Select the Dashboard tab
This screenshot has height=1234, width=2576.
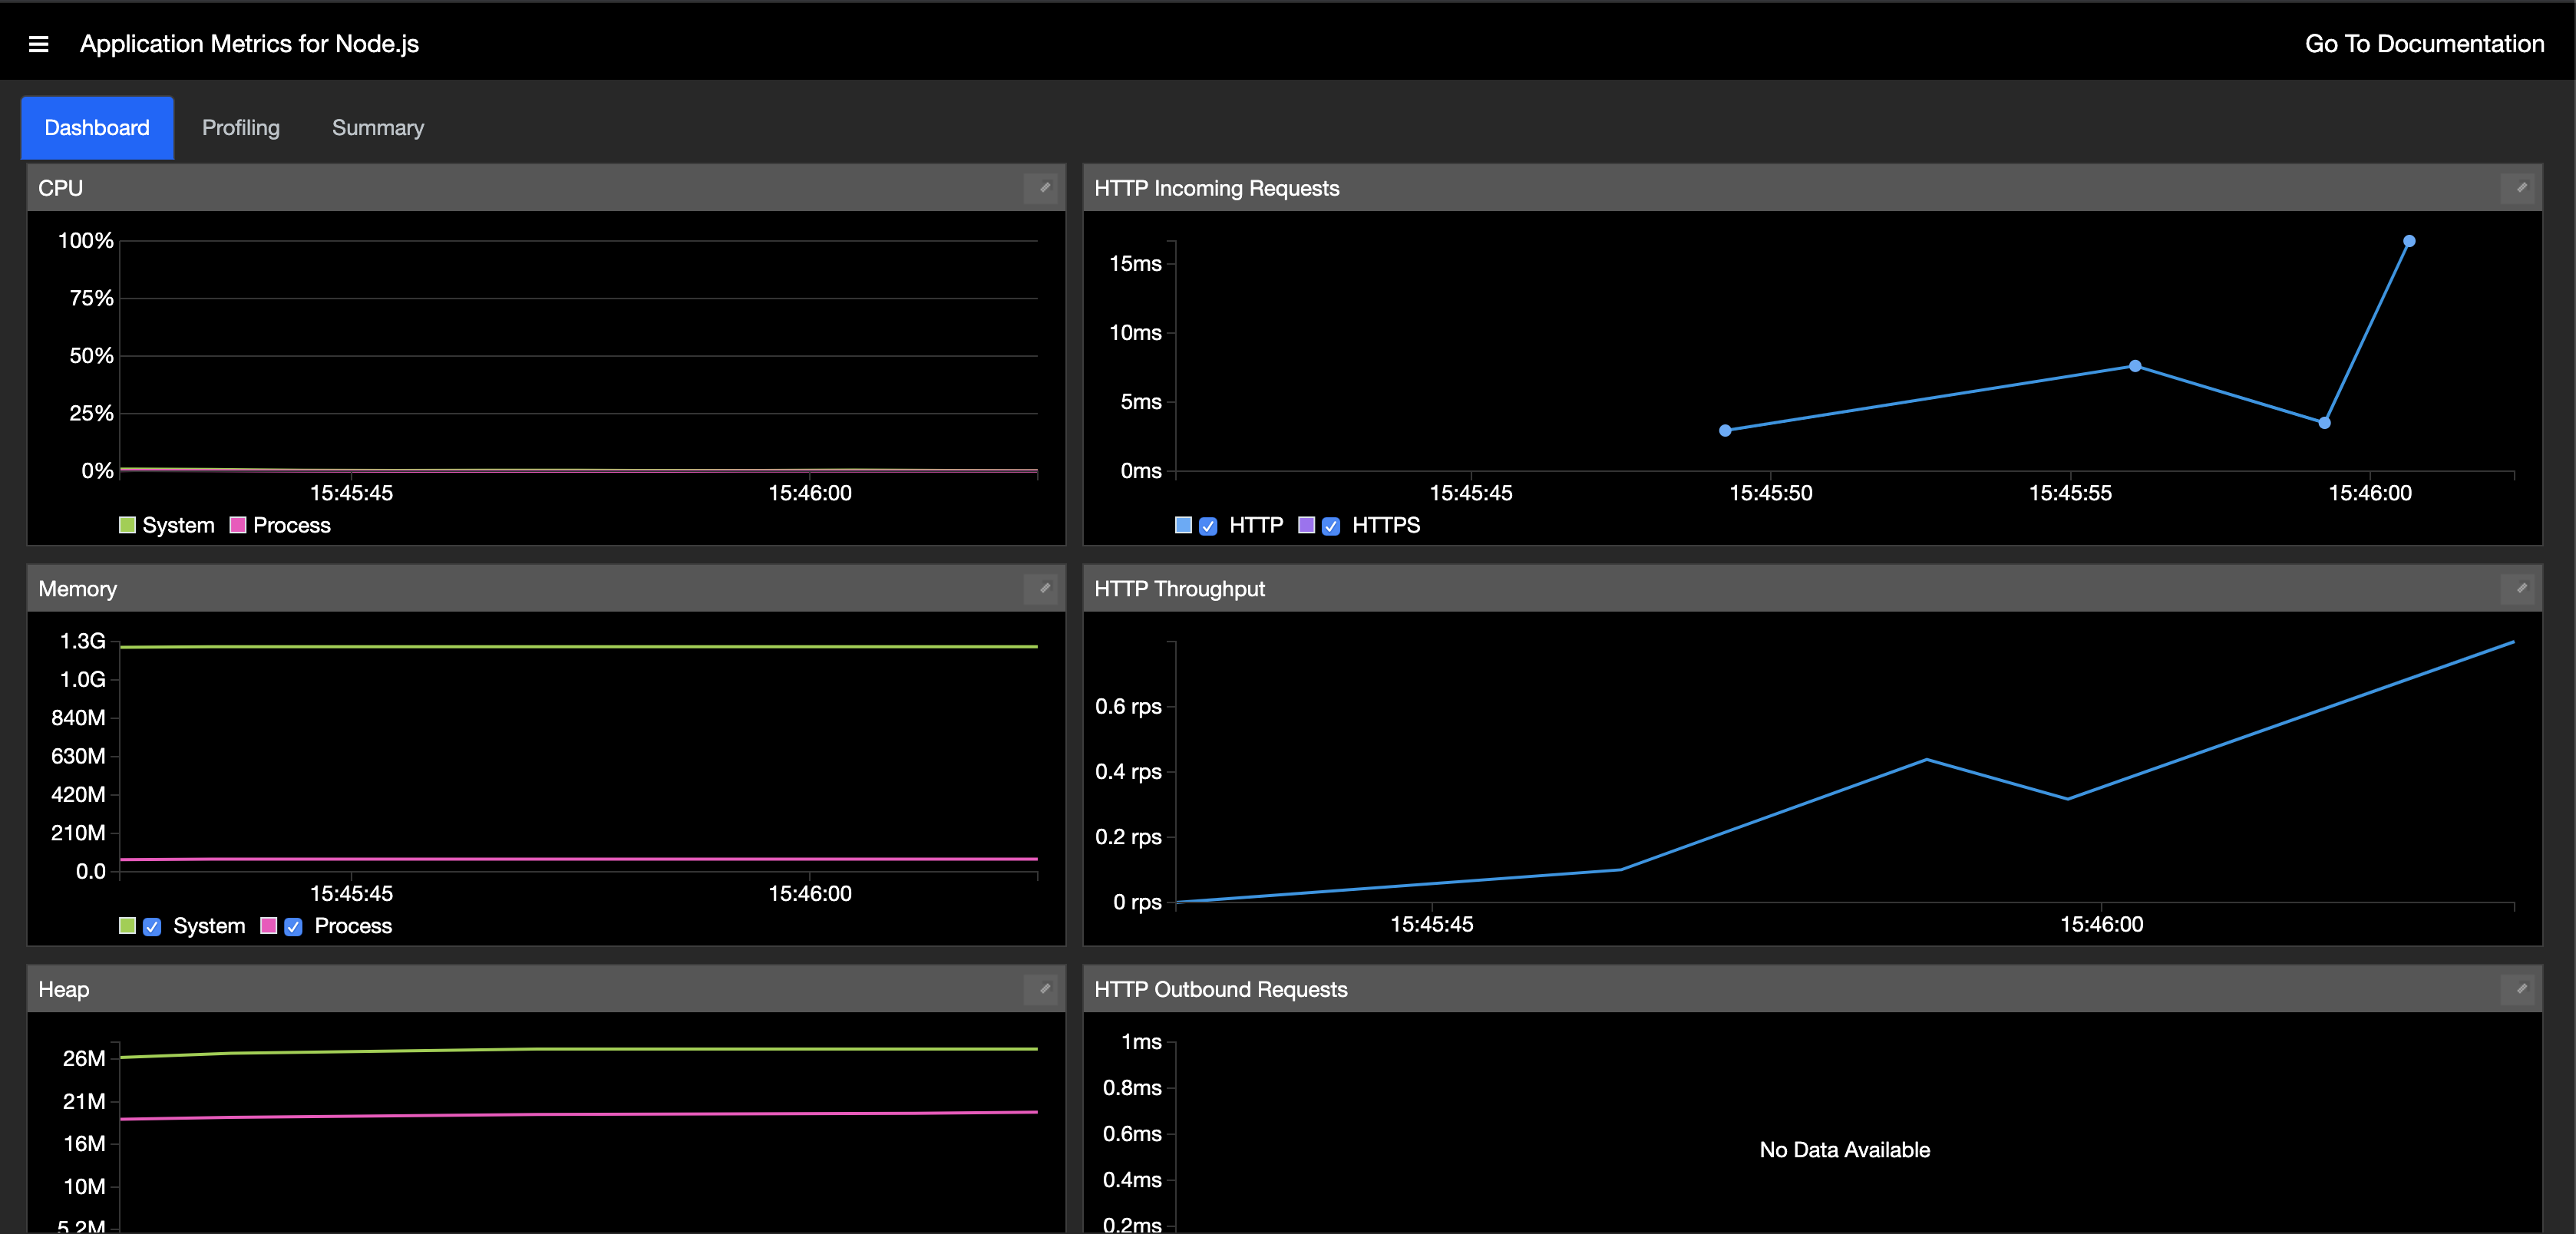click(x=97, y=128)
